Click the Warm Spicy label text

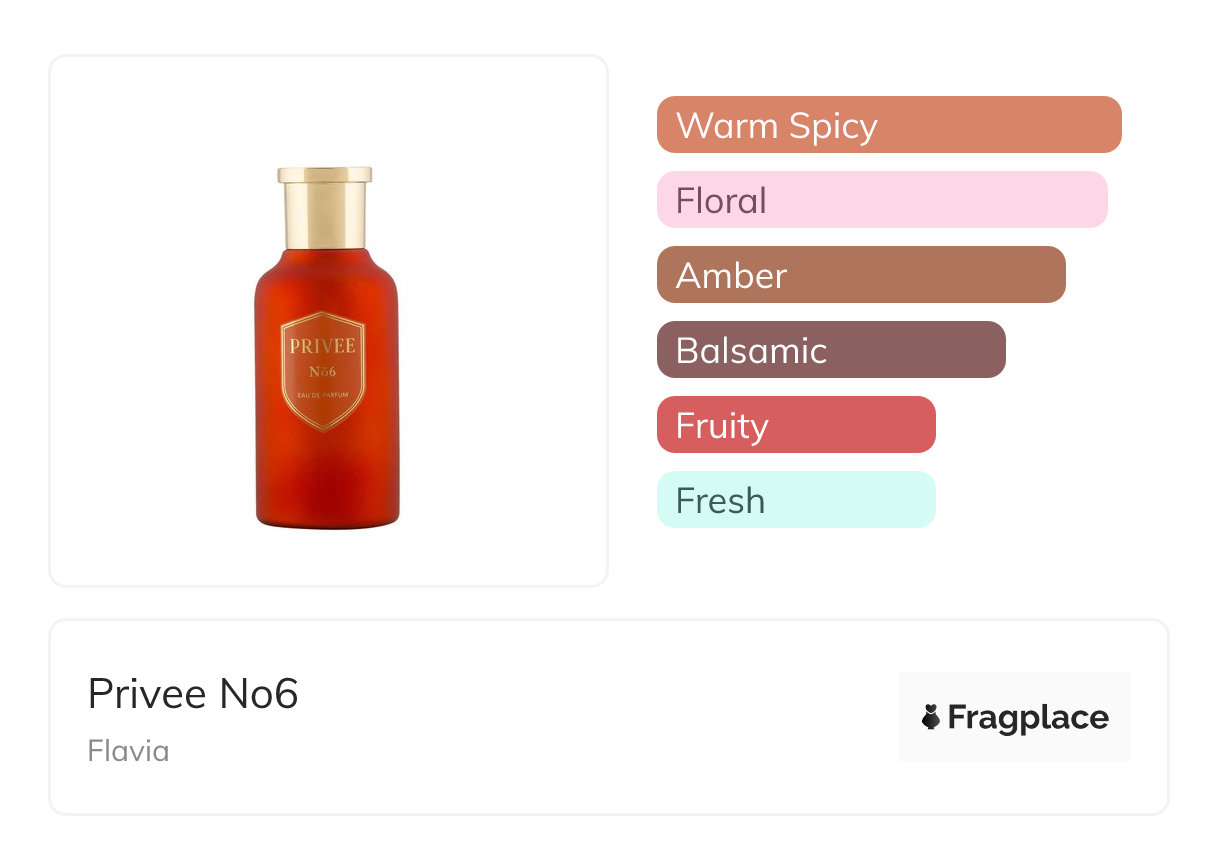pyautogui.click(x=776, y=125)
